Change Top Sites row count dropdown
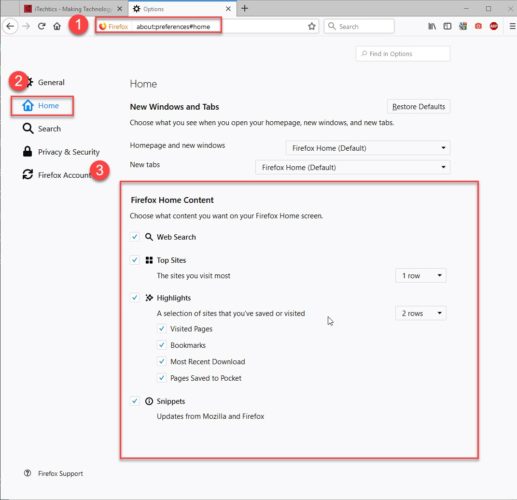 coord(421,276)
